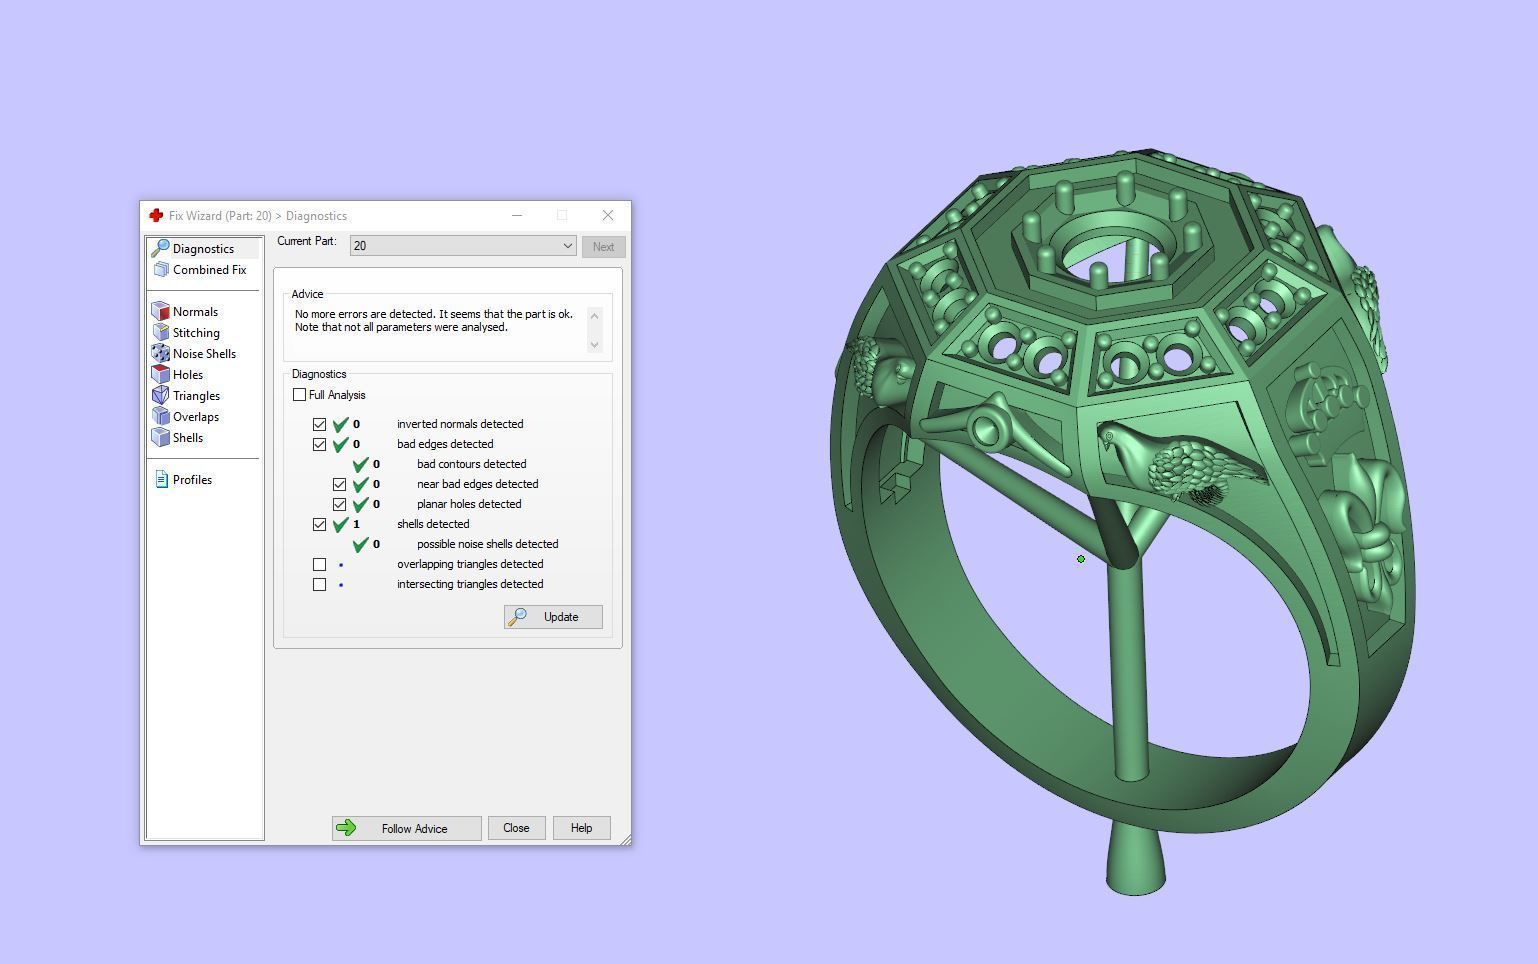
Task: Switch to the Diagnostics page
Action: pos(203,249)
